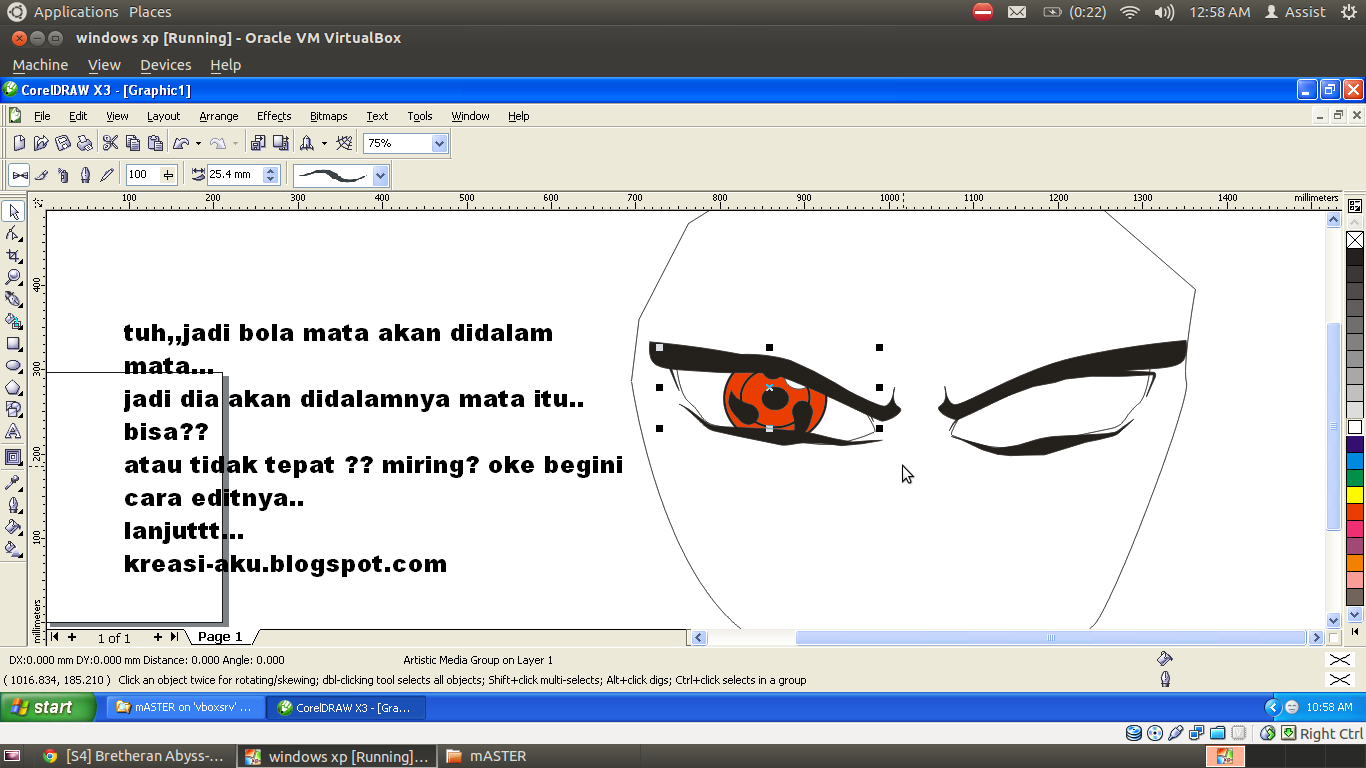Open Ubuntu Applications menu
1366x768 pixels.
click(76, 12)
